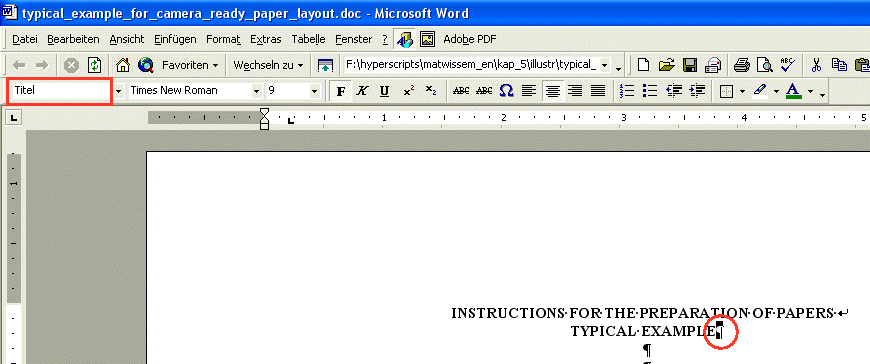The image size is (870, 364).
Task: Open the Adobe PDF menu
Action: click(x=469, y=39)
